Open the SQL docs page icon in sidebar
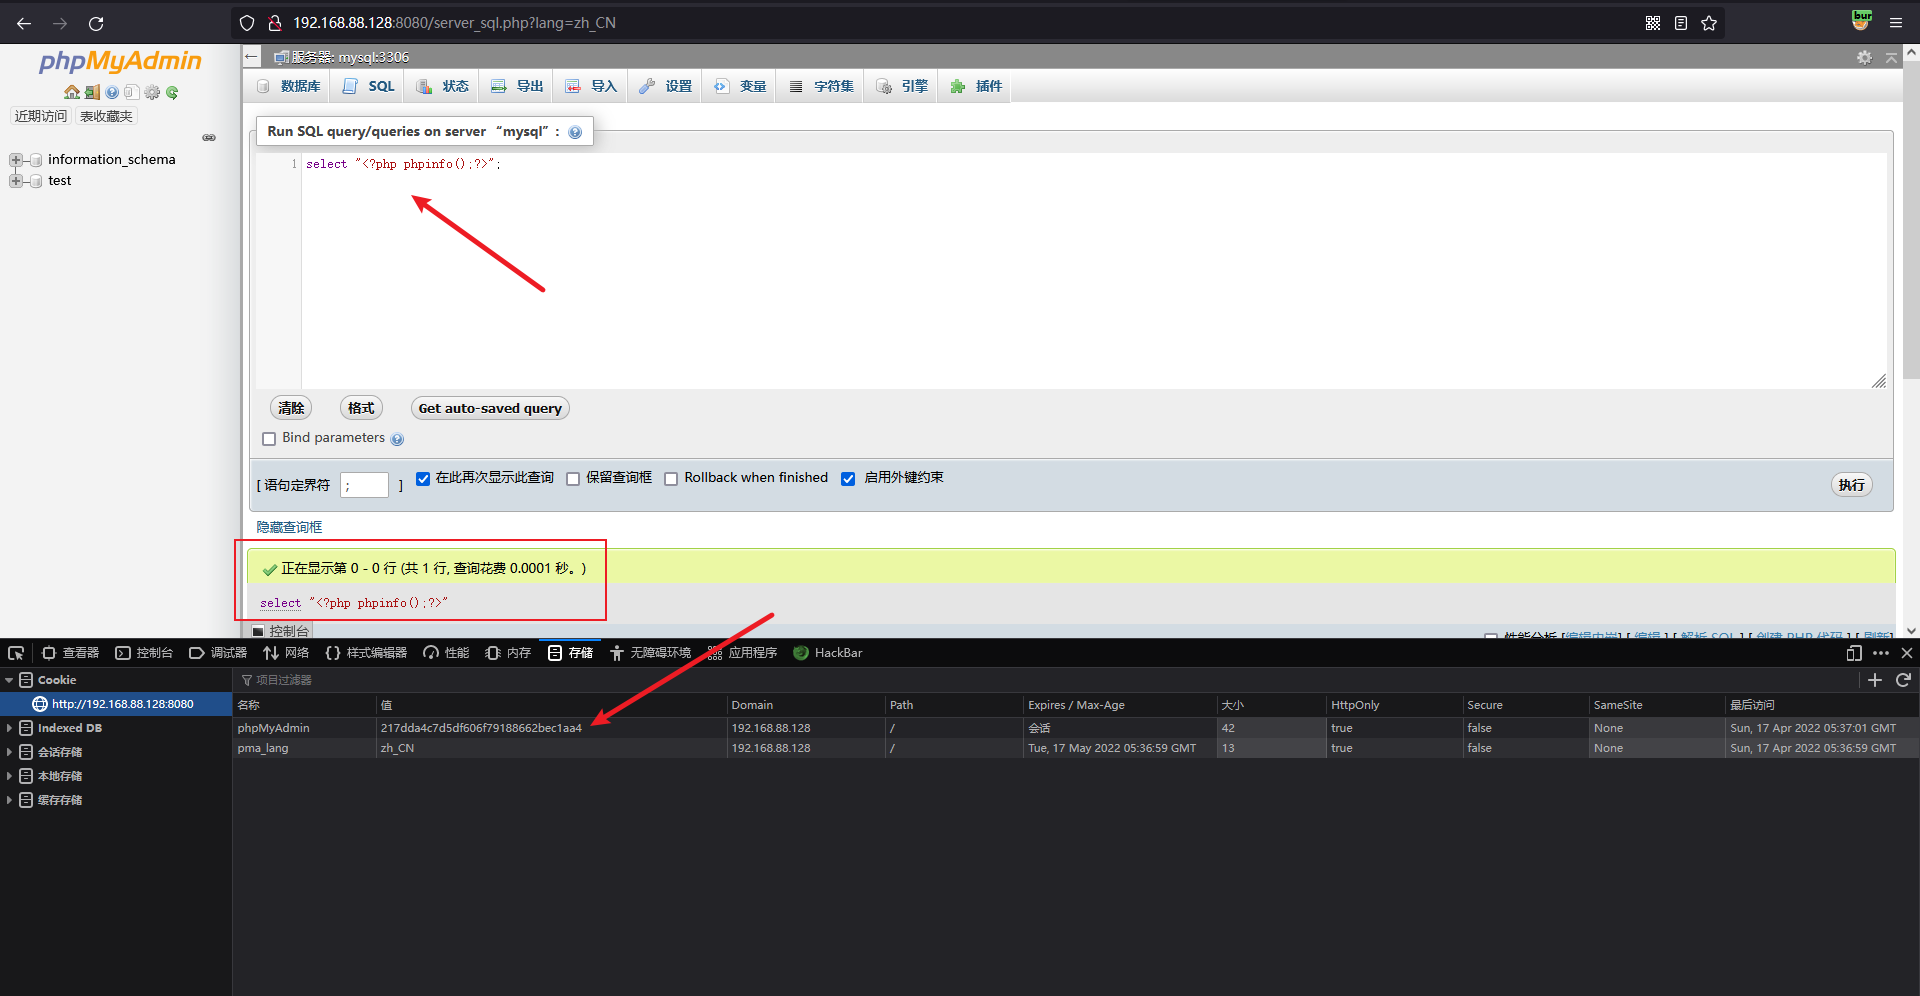The image size is (1920, 996). (131, 92)
